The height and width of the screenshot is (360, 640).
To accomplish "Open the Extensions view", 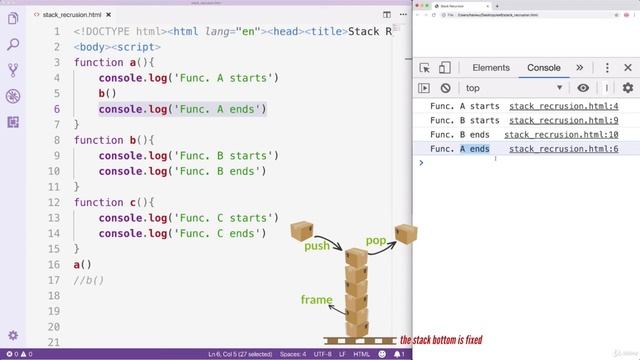I will 13,122.
